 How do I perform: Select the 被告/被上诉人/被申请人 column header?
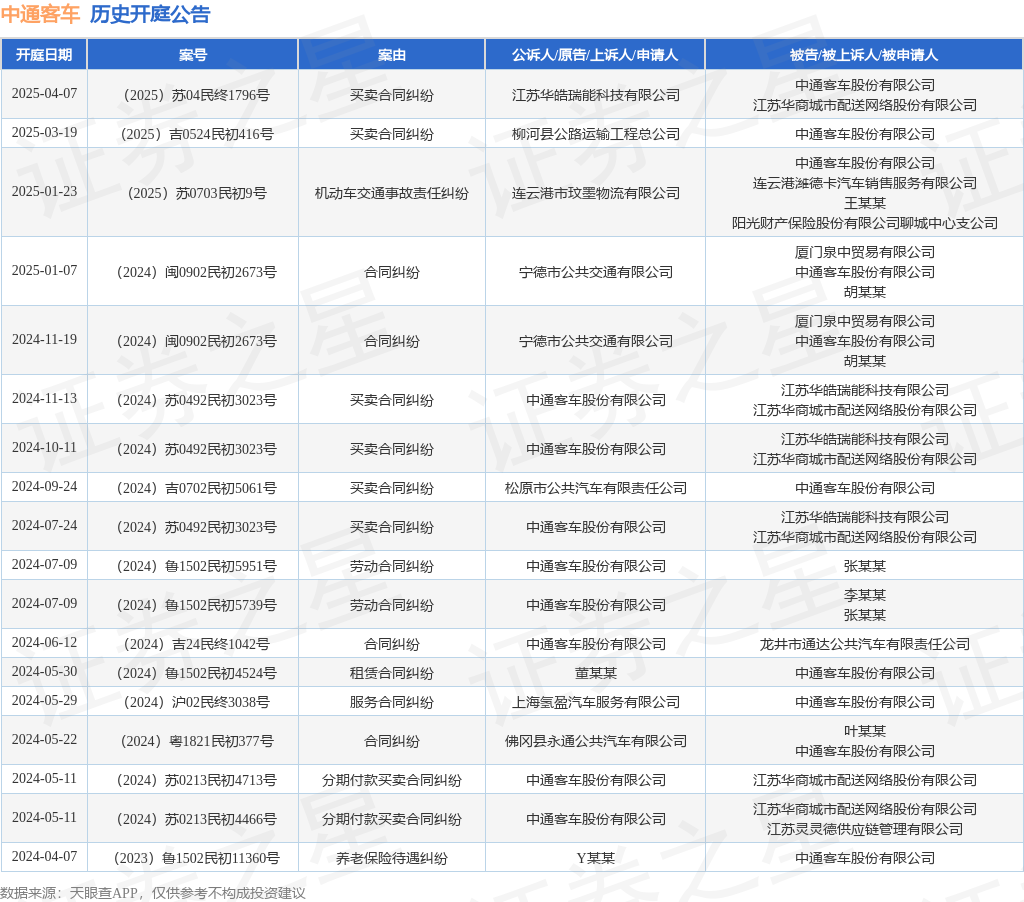pos(864,55)
